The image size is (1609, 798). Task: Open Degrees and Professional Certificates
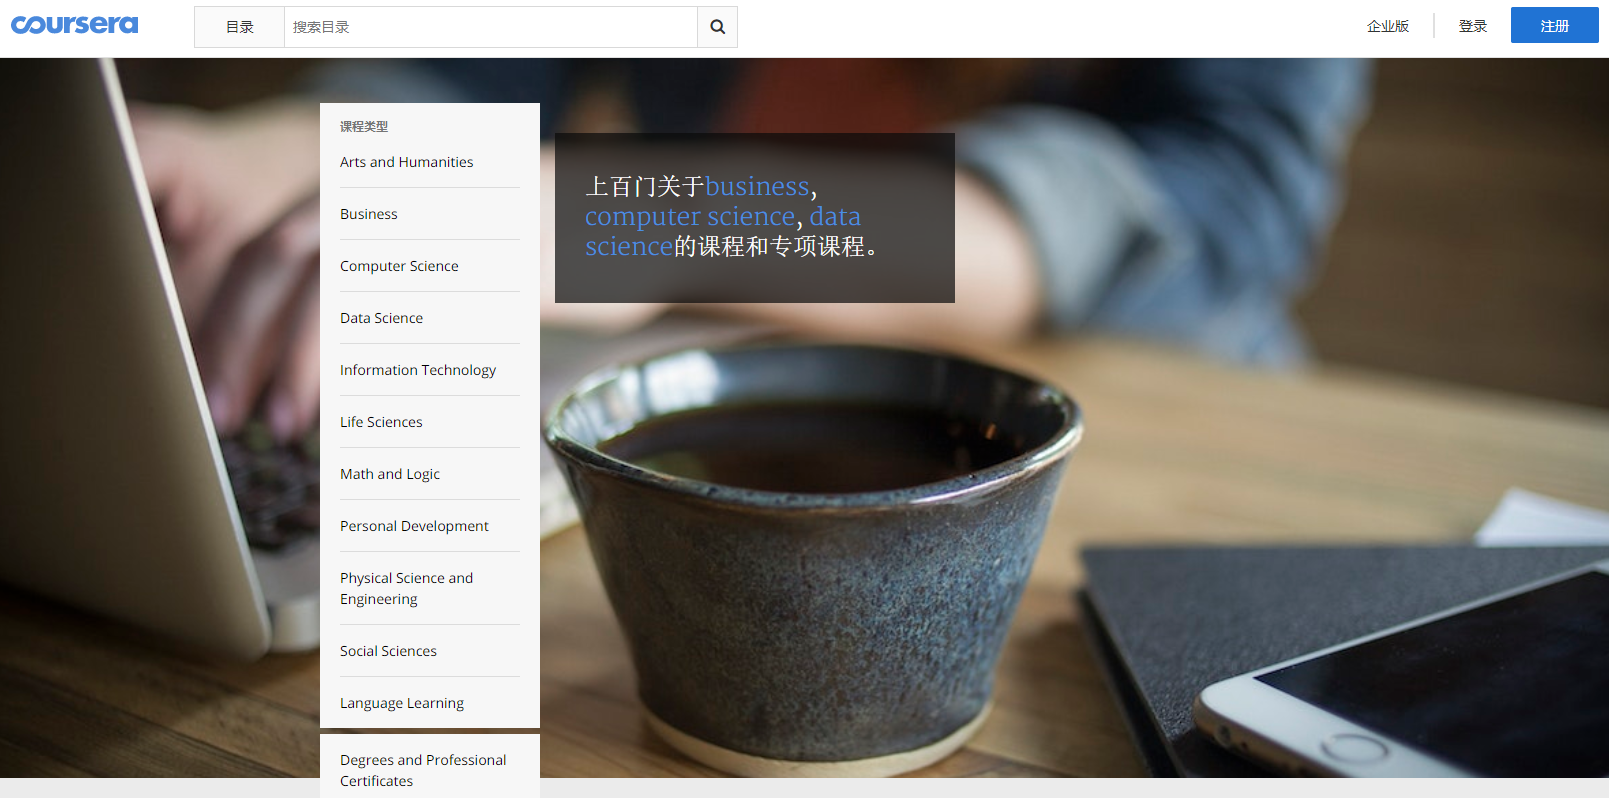[x=423, y=770]
